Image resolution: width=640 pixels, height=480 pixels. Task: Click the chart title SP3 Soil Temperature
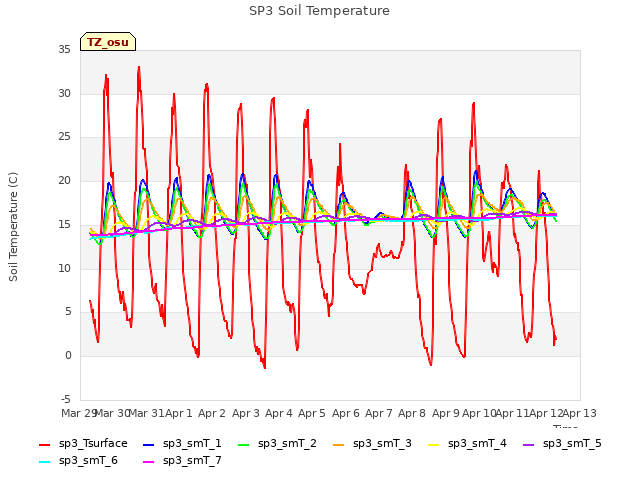(x=320, y=11)
